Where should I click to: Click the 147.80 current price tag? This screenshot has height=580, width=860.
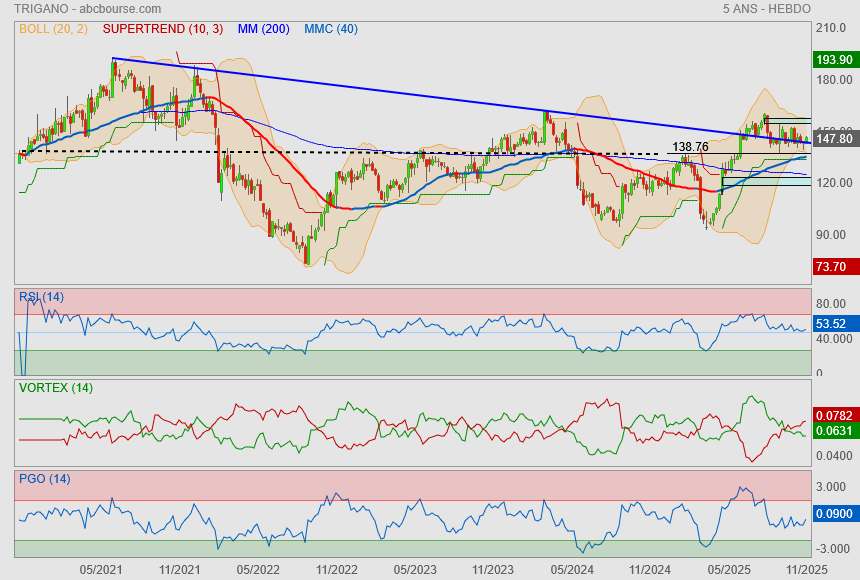click(x=833, y=139)
